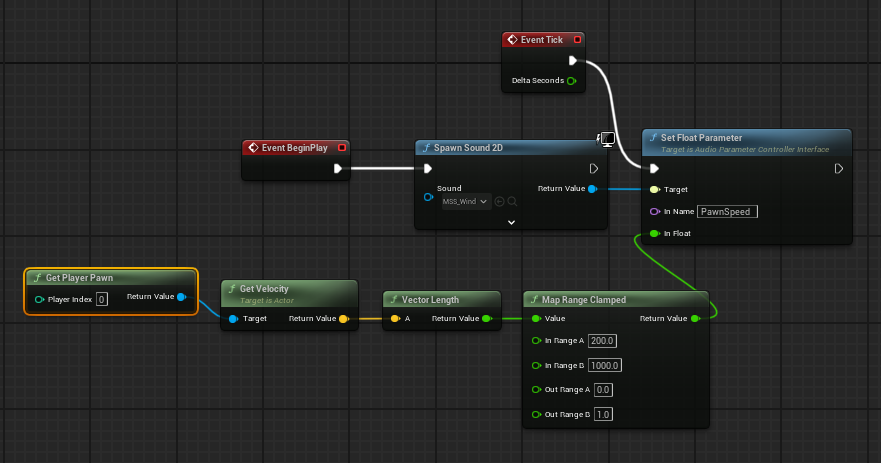881x463 pixels.
Task: Select the Get Velocity node header
Action: point(289,293)
